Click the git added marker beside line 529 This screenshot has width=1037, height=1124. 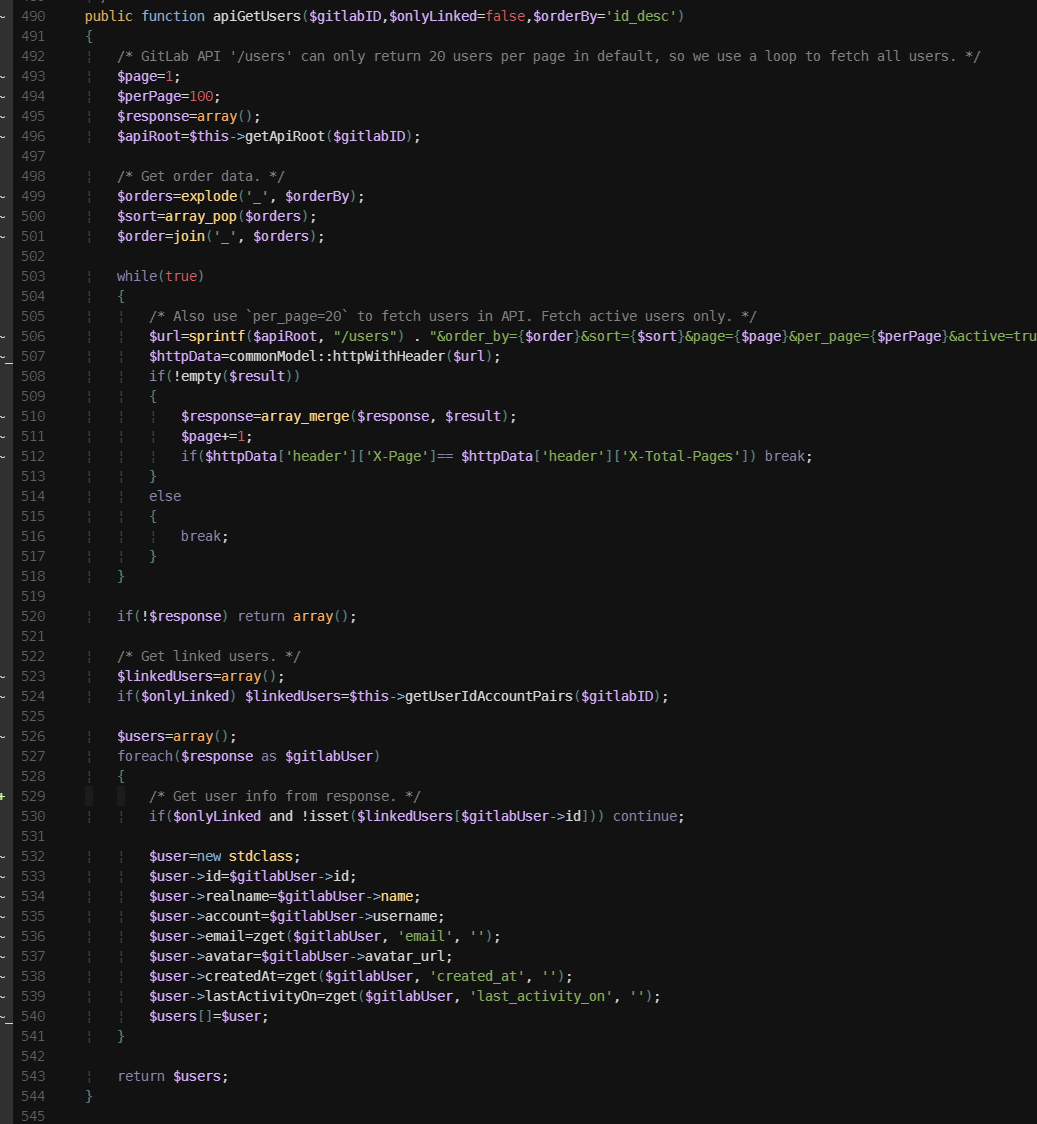tap(3, 796)
